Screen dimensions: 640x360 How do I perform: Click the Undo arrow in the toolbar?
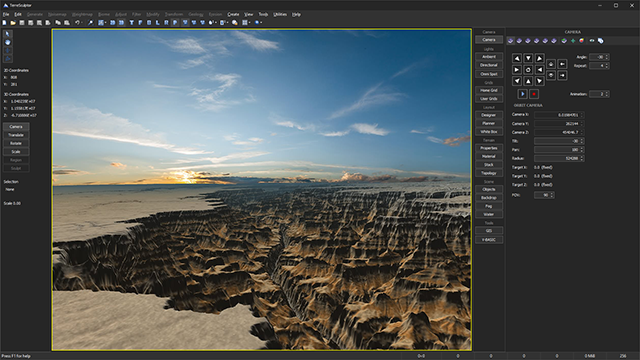click(x=77, y=23)
